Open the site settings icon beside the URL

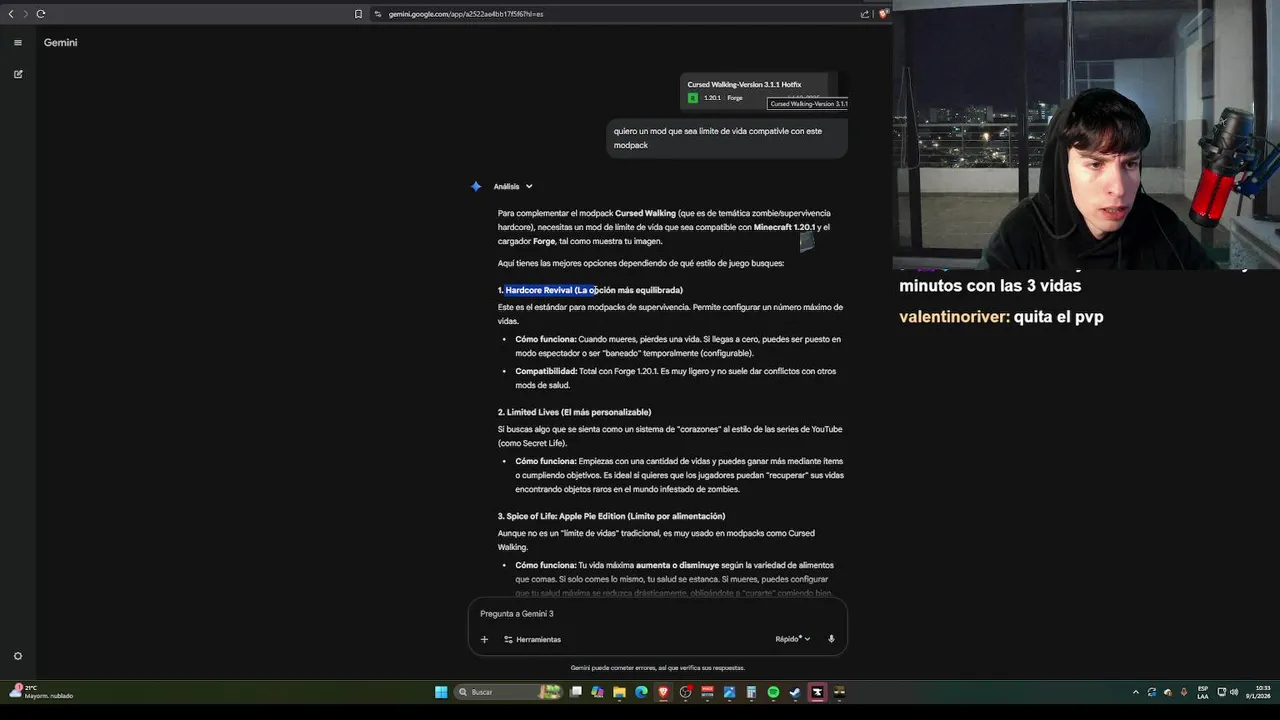click(378, 14)
